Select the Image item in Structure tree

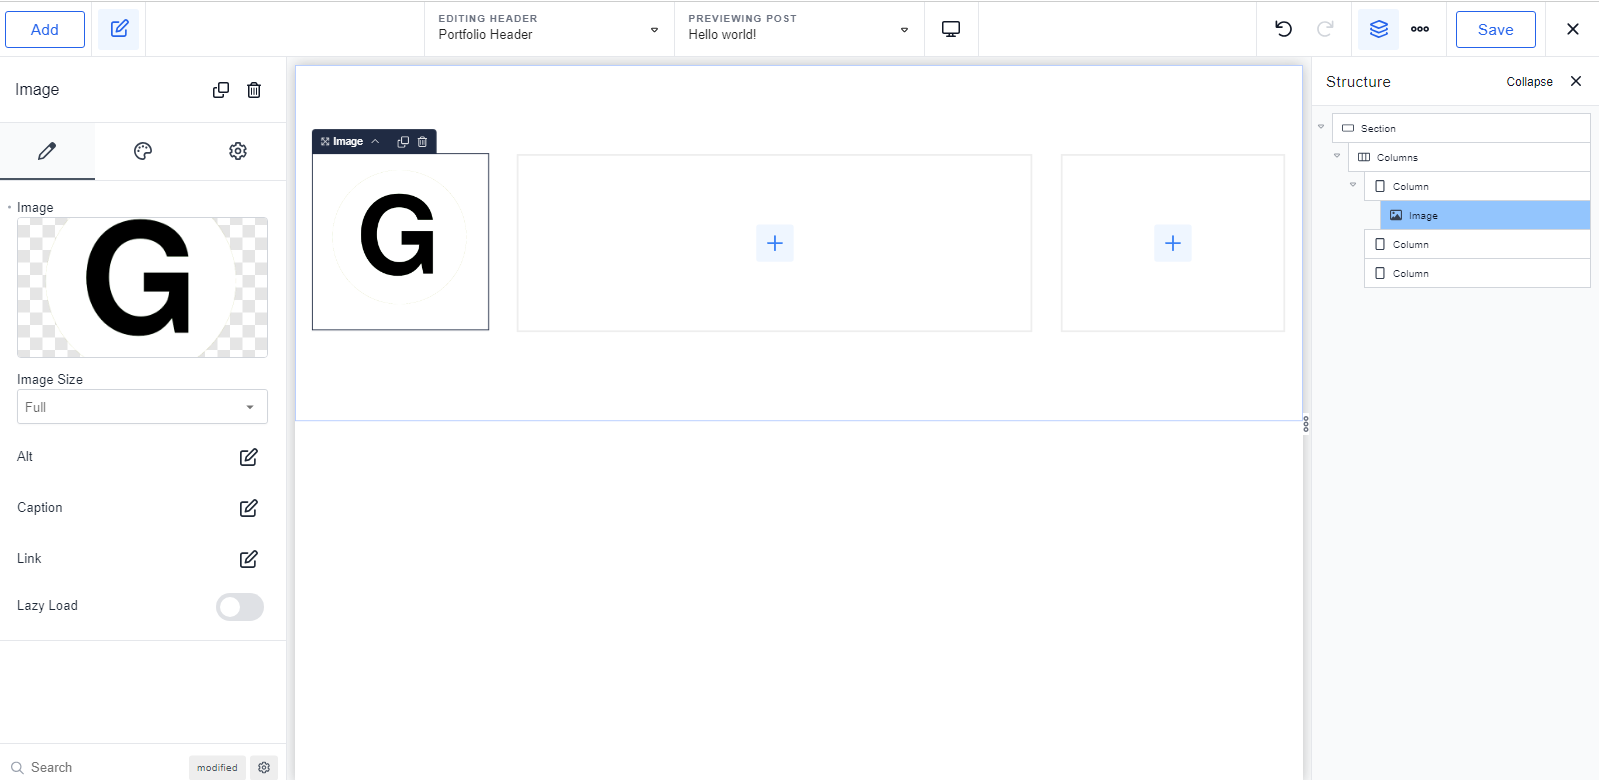coord(1485,215)
